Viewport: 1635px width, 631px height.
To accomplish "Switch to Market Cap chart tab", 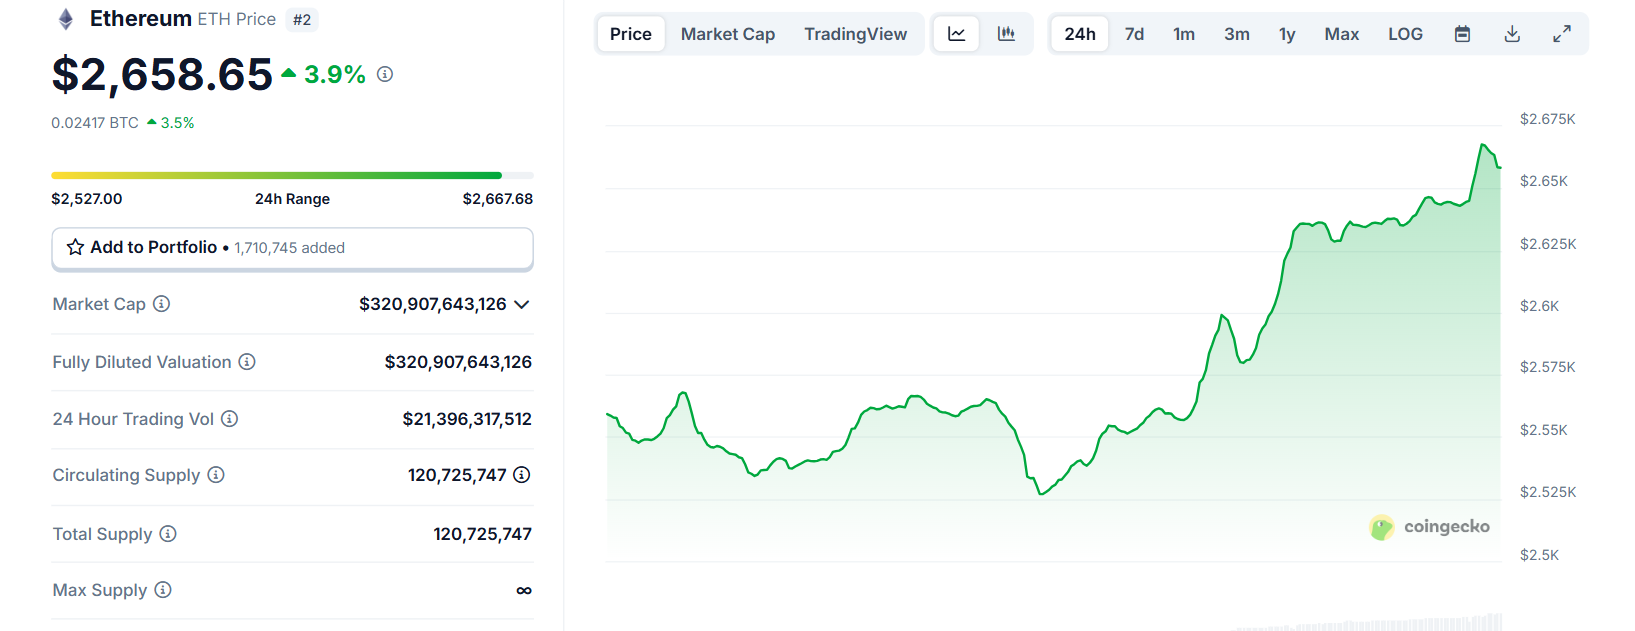I will [728, 34].
